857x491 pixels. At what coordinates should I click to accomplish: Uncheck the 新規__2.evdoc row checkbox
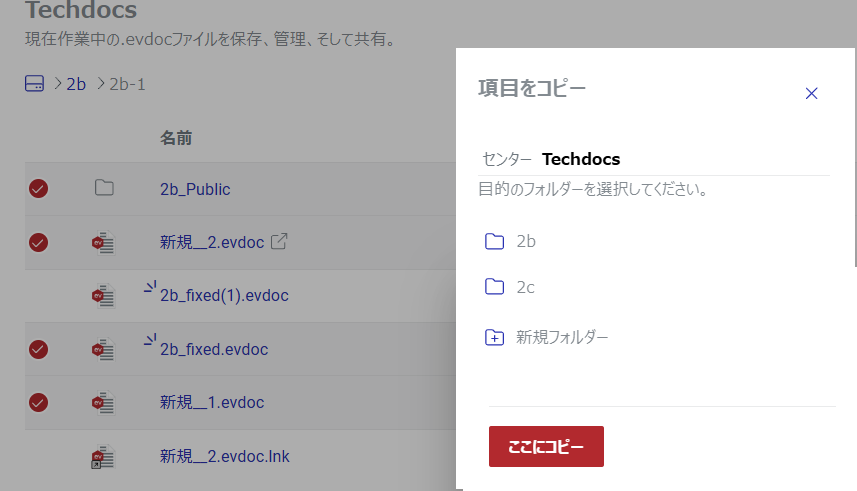click(x=38, y=242)
